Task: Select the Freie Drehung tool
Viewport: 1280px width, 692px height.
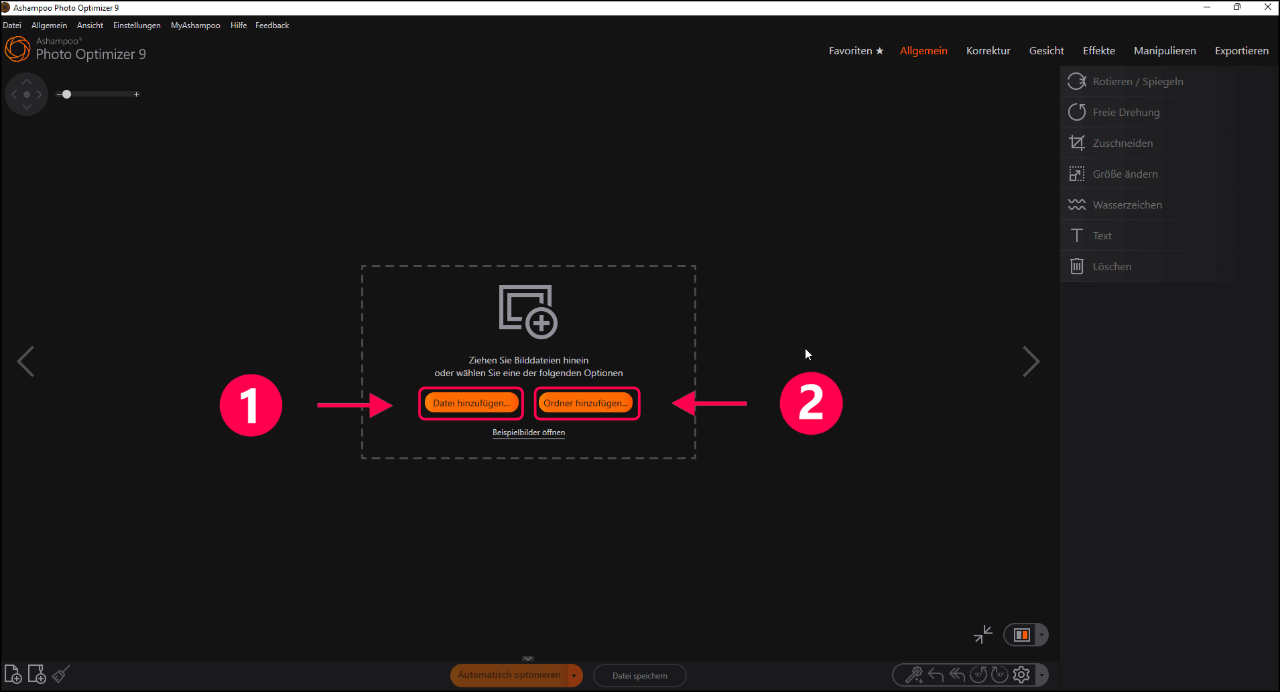Action: tap(1160, 113)
